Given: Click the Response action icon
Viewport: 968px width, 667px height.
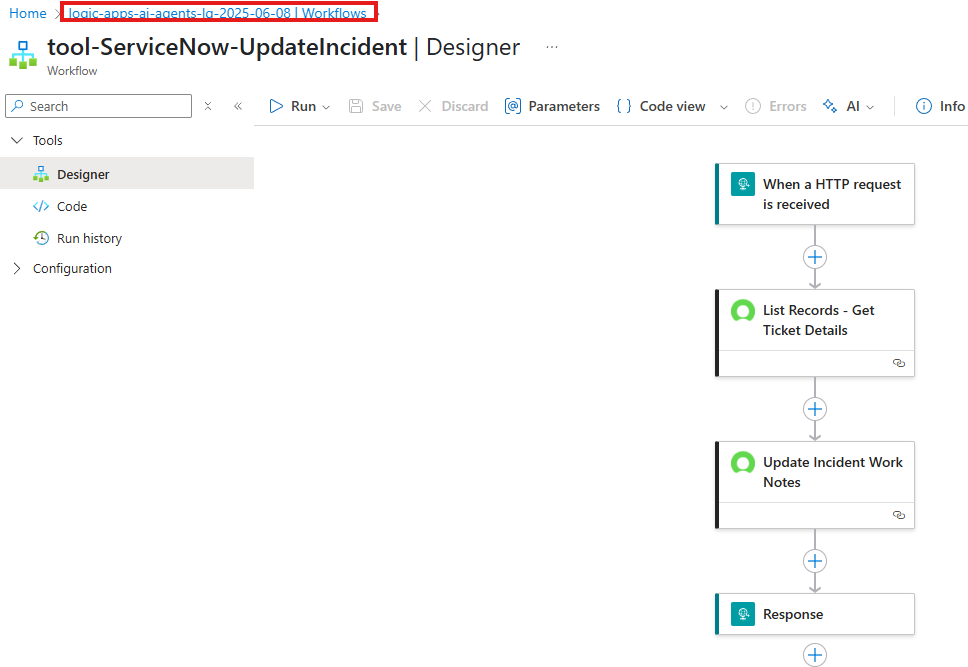Looking at the screenshot, I should 743,614.
